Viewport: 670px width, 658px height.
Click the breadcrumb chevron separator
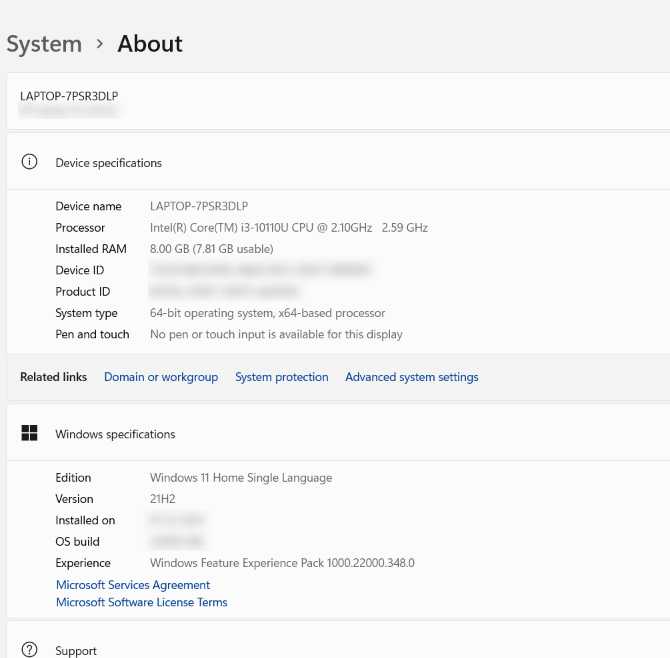[x=100, y=44]
